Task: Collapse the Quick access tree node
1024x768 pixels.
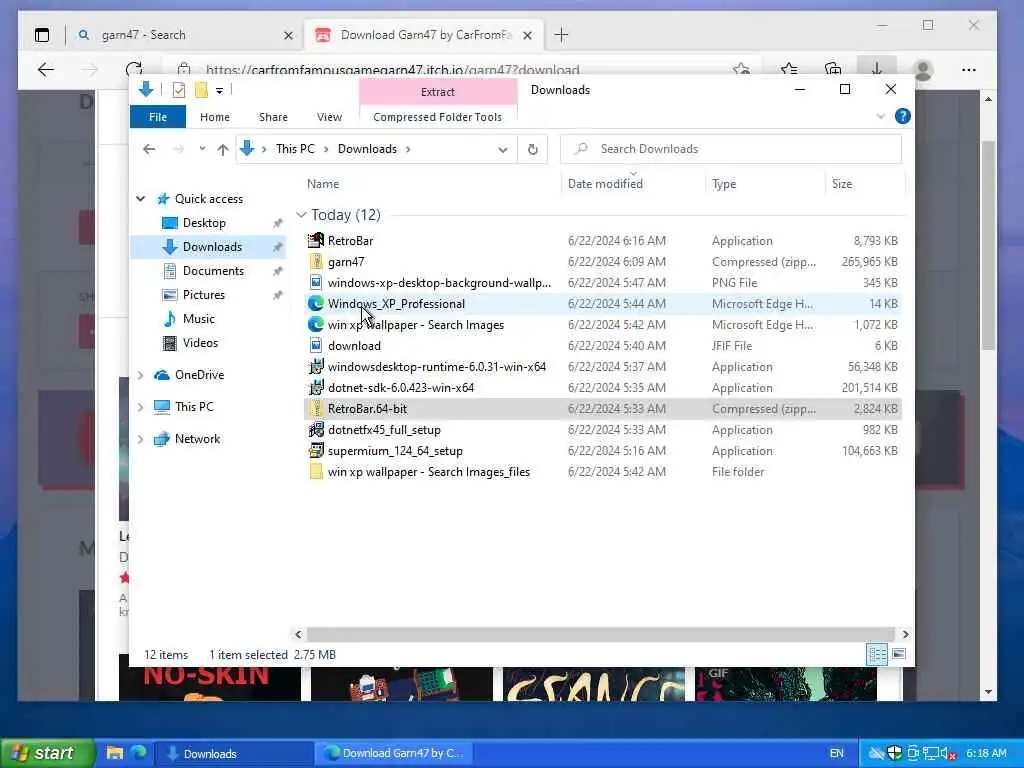Action: point(140,199)
